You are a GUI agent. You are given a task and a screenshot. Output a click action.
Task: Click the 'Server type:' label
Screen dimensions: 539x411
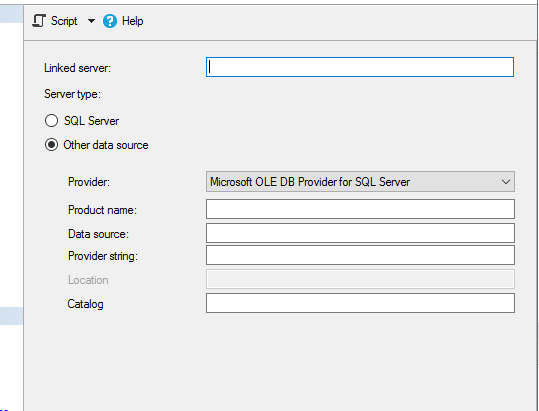[72, 94]
